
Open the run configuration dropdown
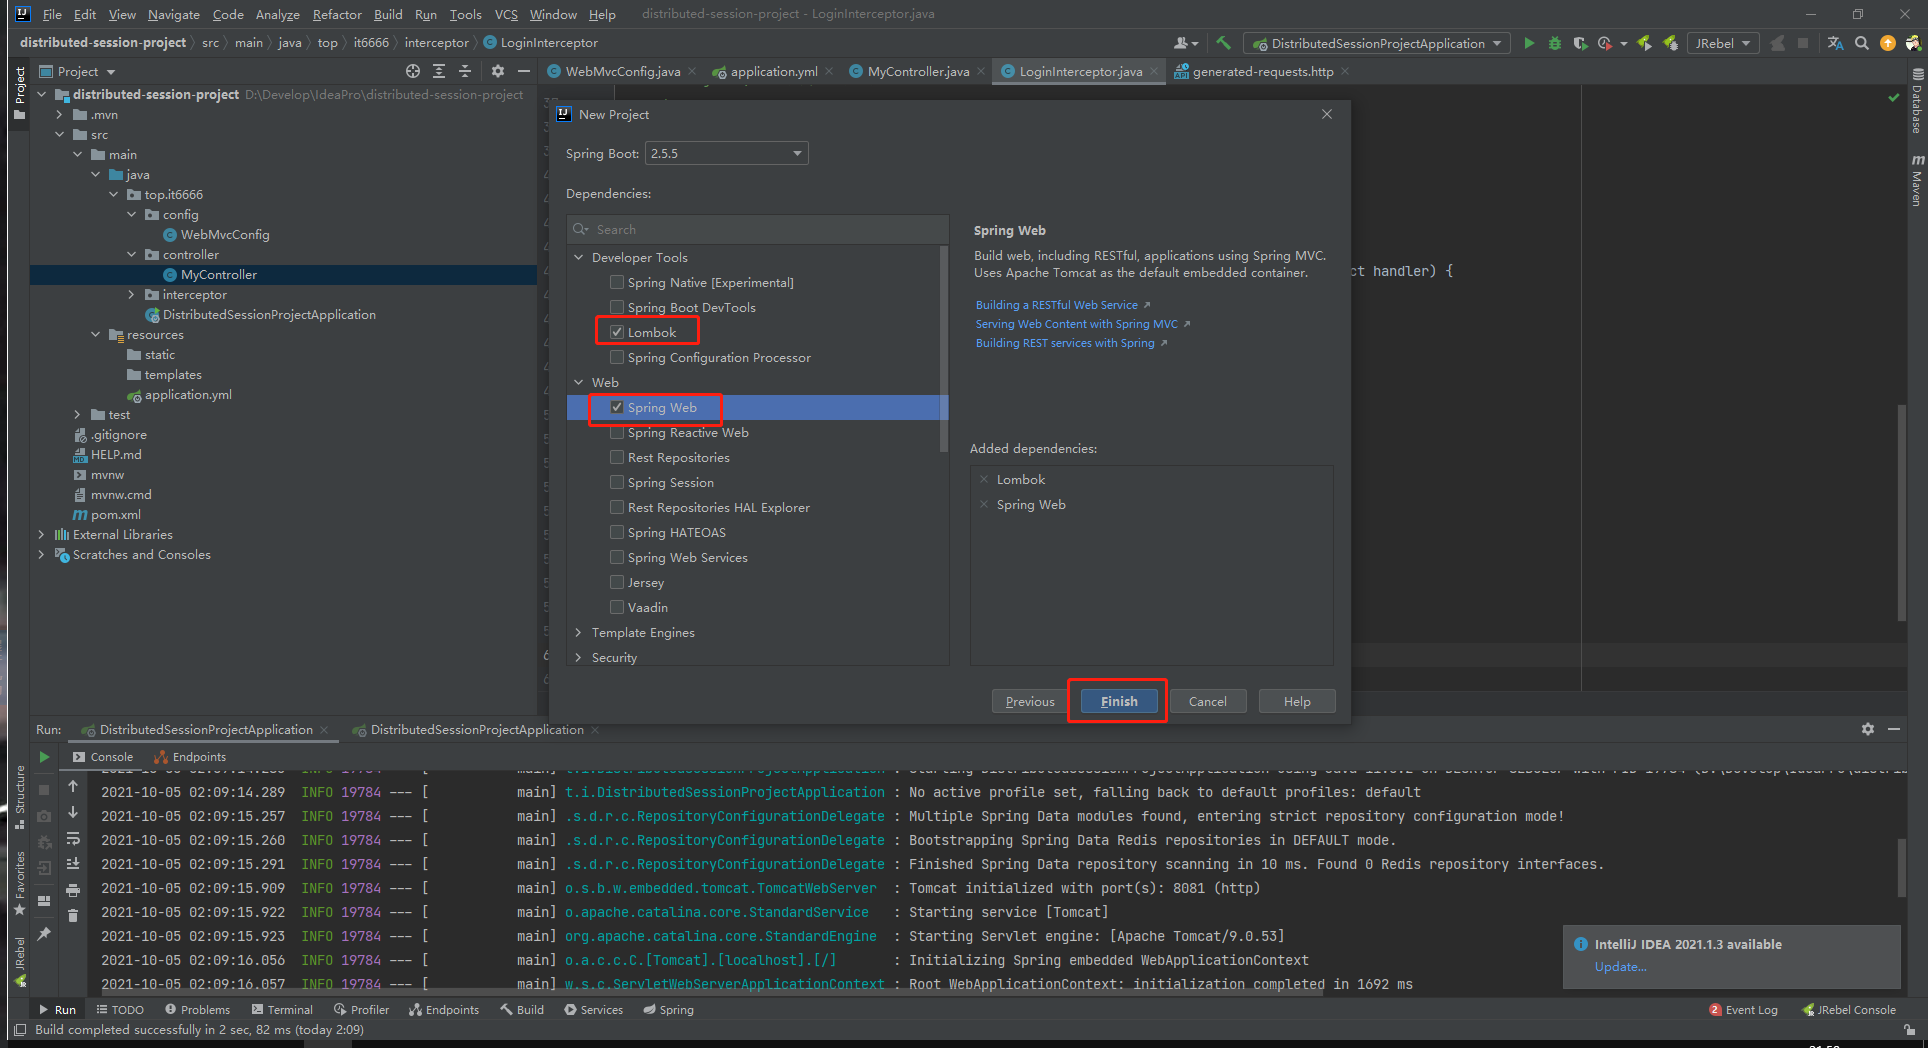click(1377, 43)
